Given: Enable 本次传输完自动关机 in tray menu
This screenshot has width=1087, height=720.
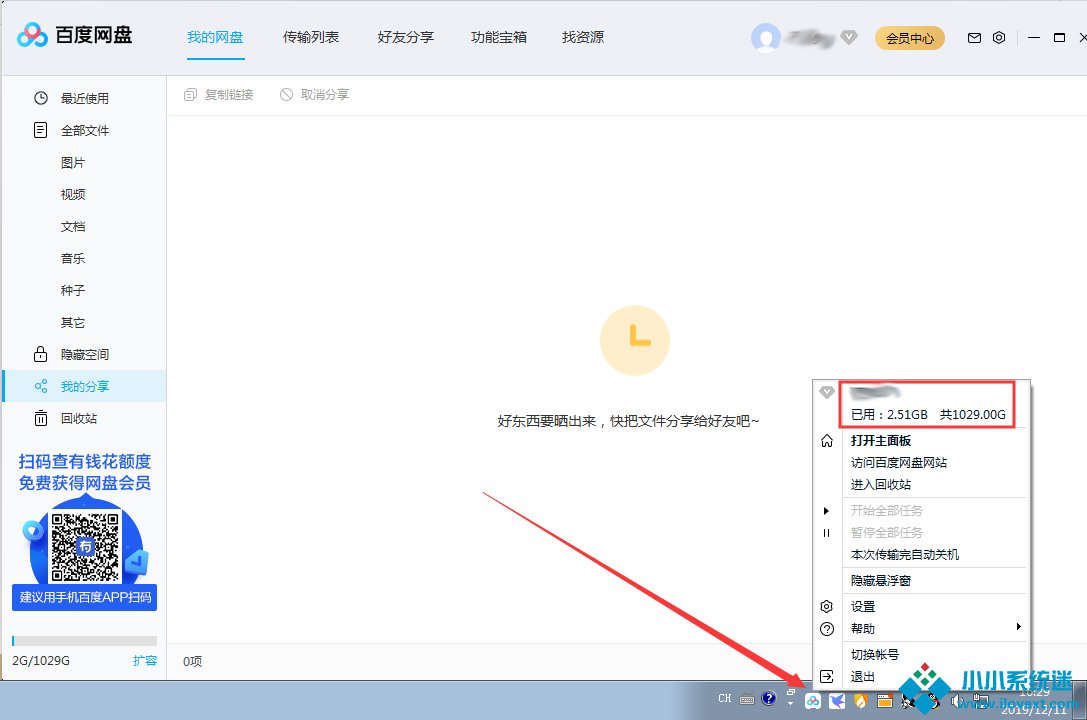Looking at the screenshot, I should point(904,555).
